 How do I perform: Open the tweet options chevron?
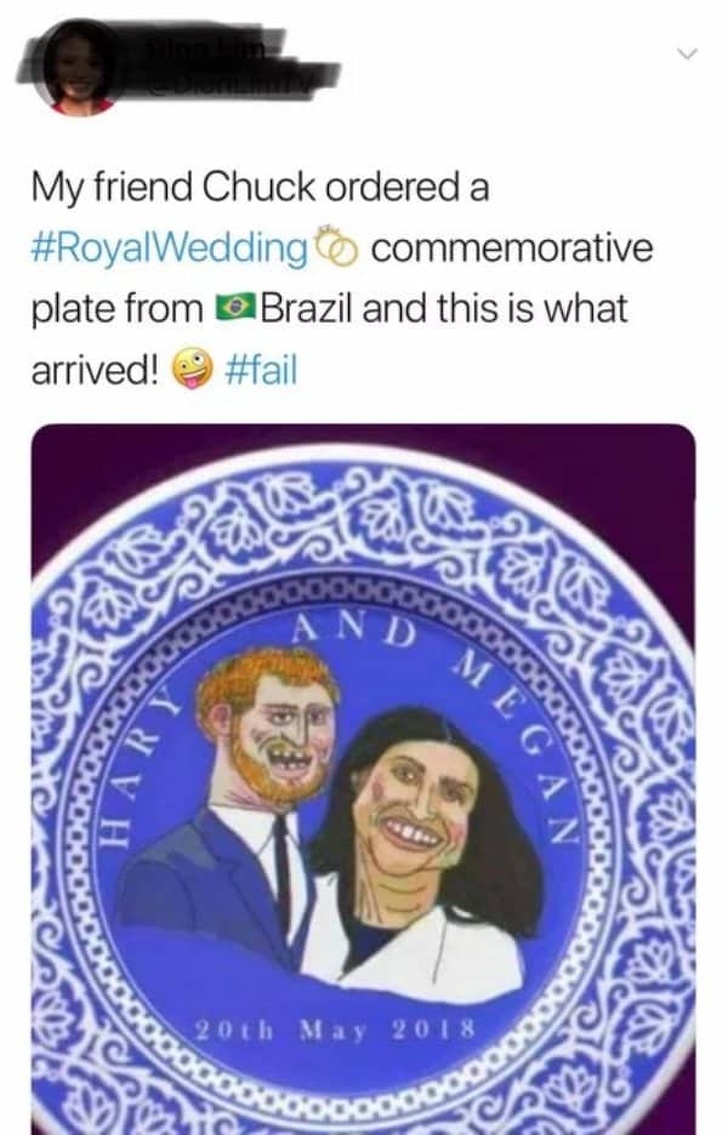[687, 54]
